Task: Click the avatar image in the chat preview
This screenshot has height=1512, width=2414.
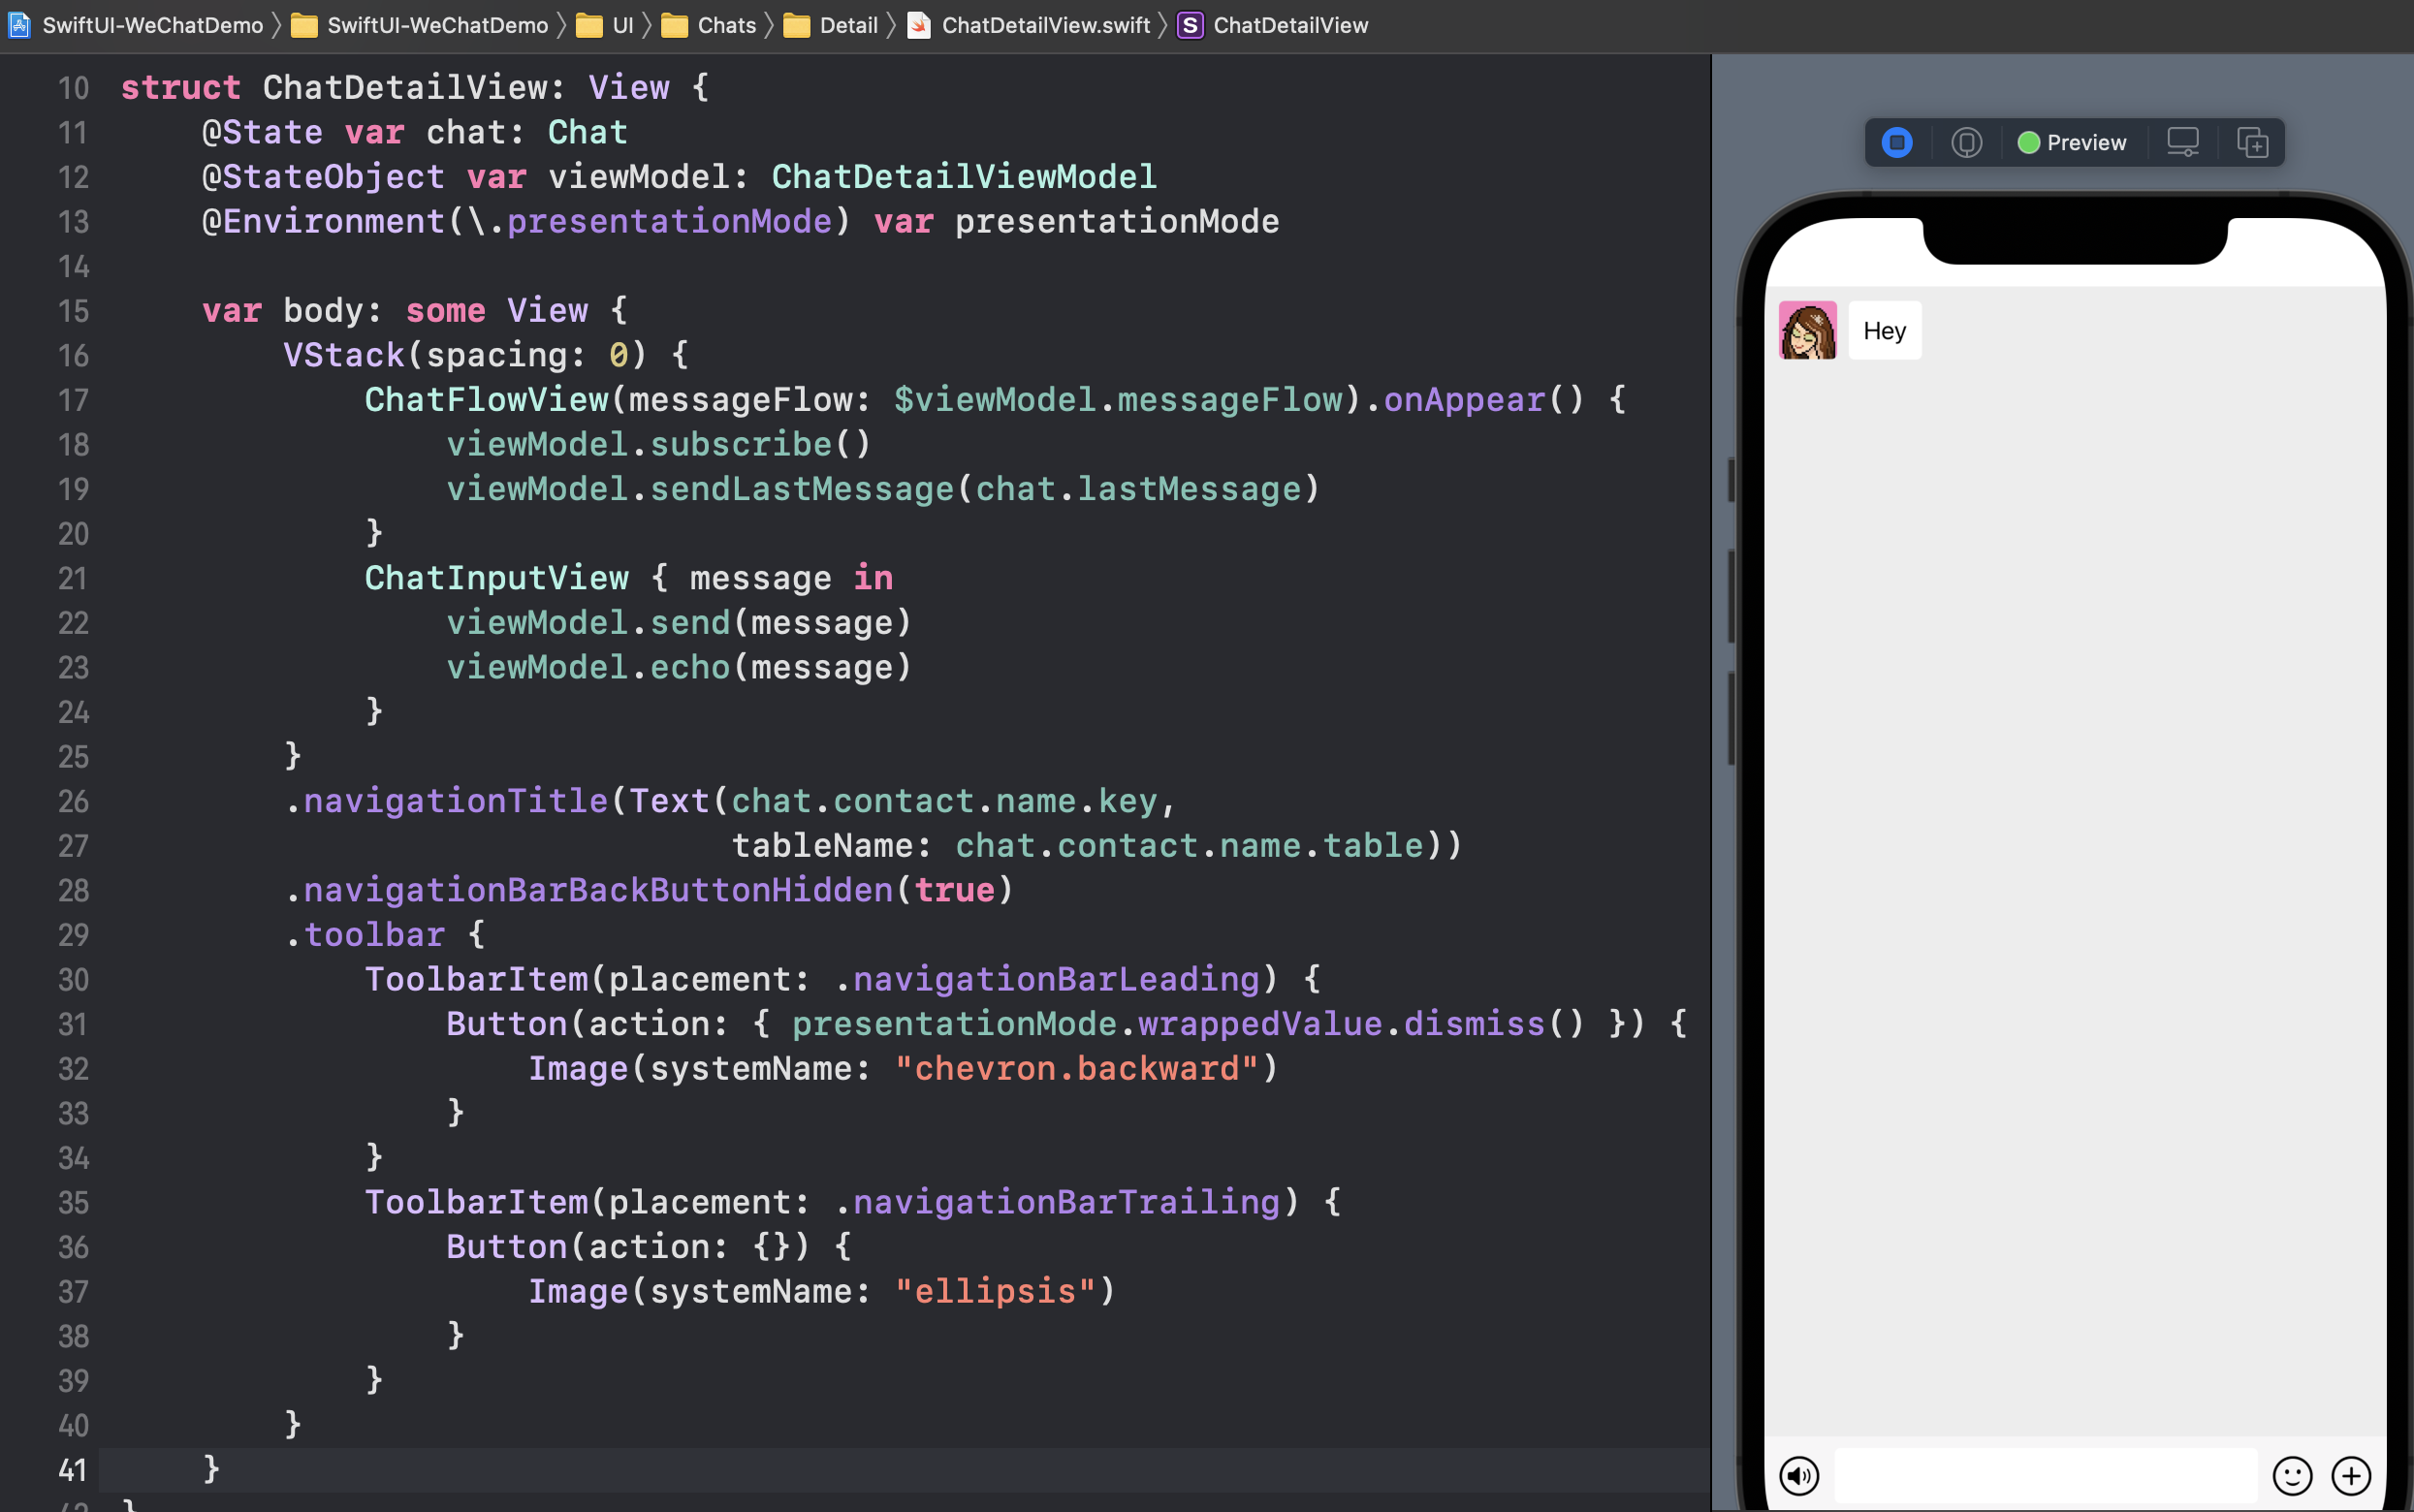Action: (1807, 330)
